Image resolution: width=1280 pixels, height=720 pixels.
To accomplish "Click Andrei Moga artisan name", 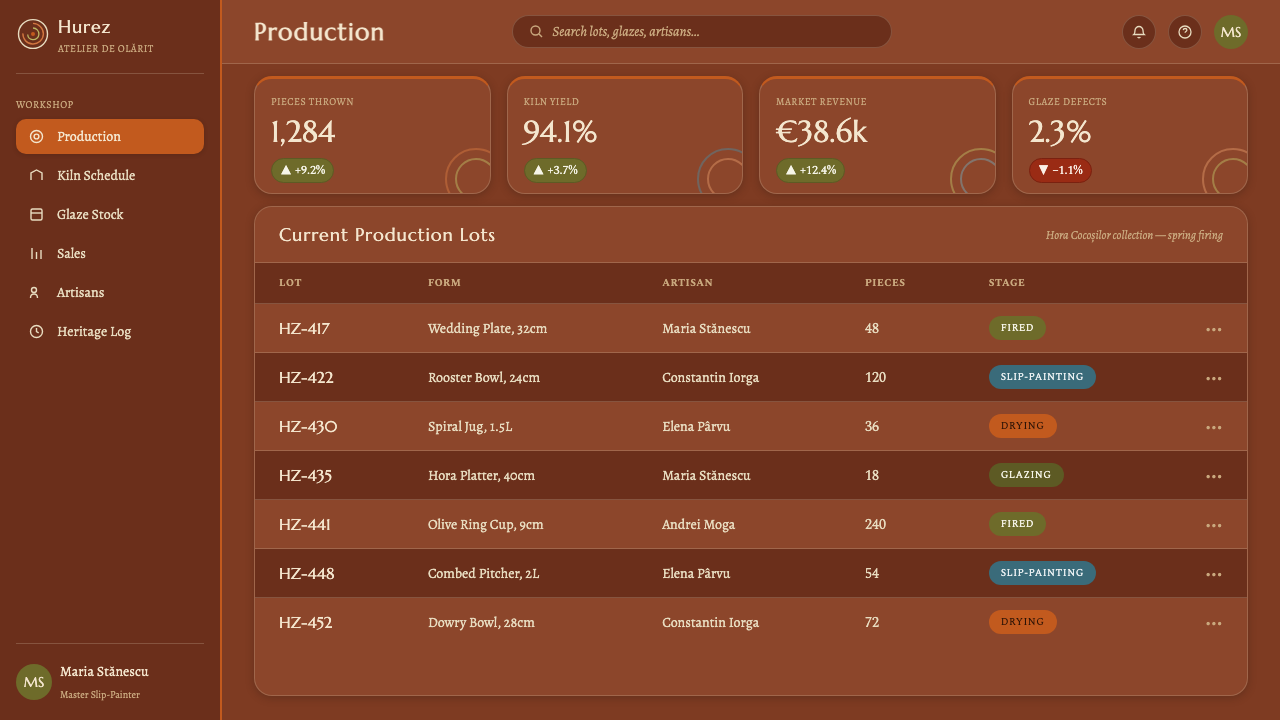I will point(698,525).
